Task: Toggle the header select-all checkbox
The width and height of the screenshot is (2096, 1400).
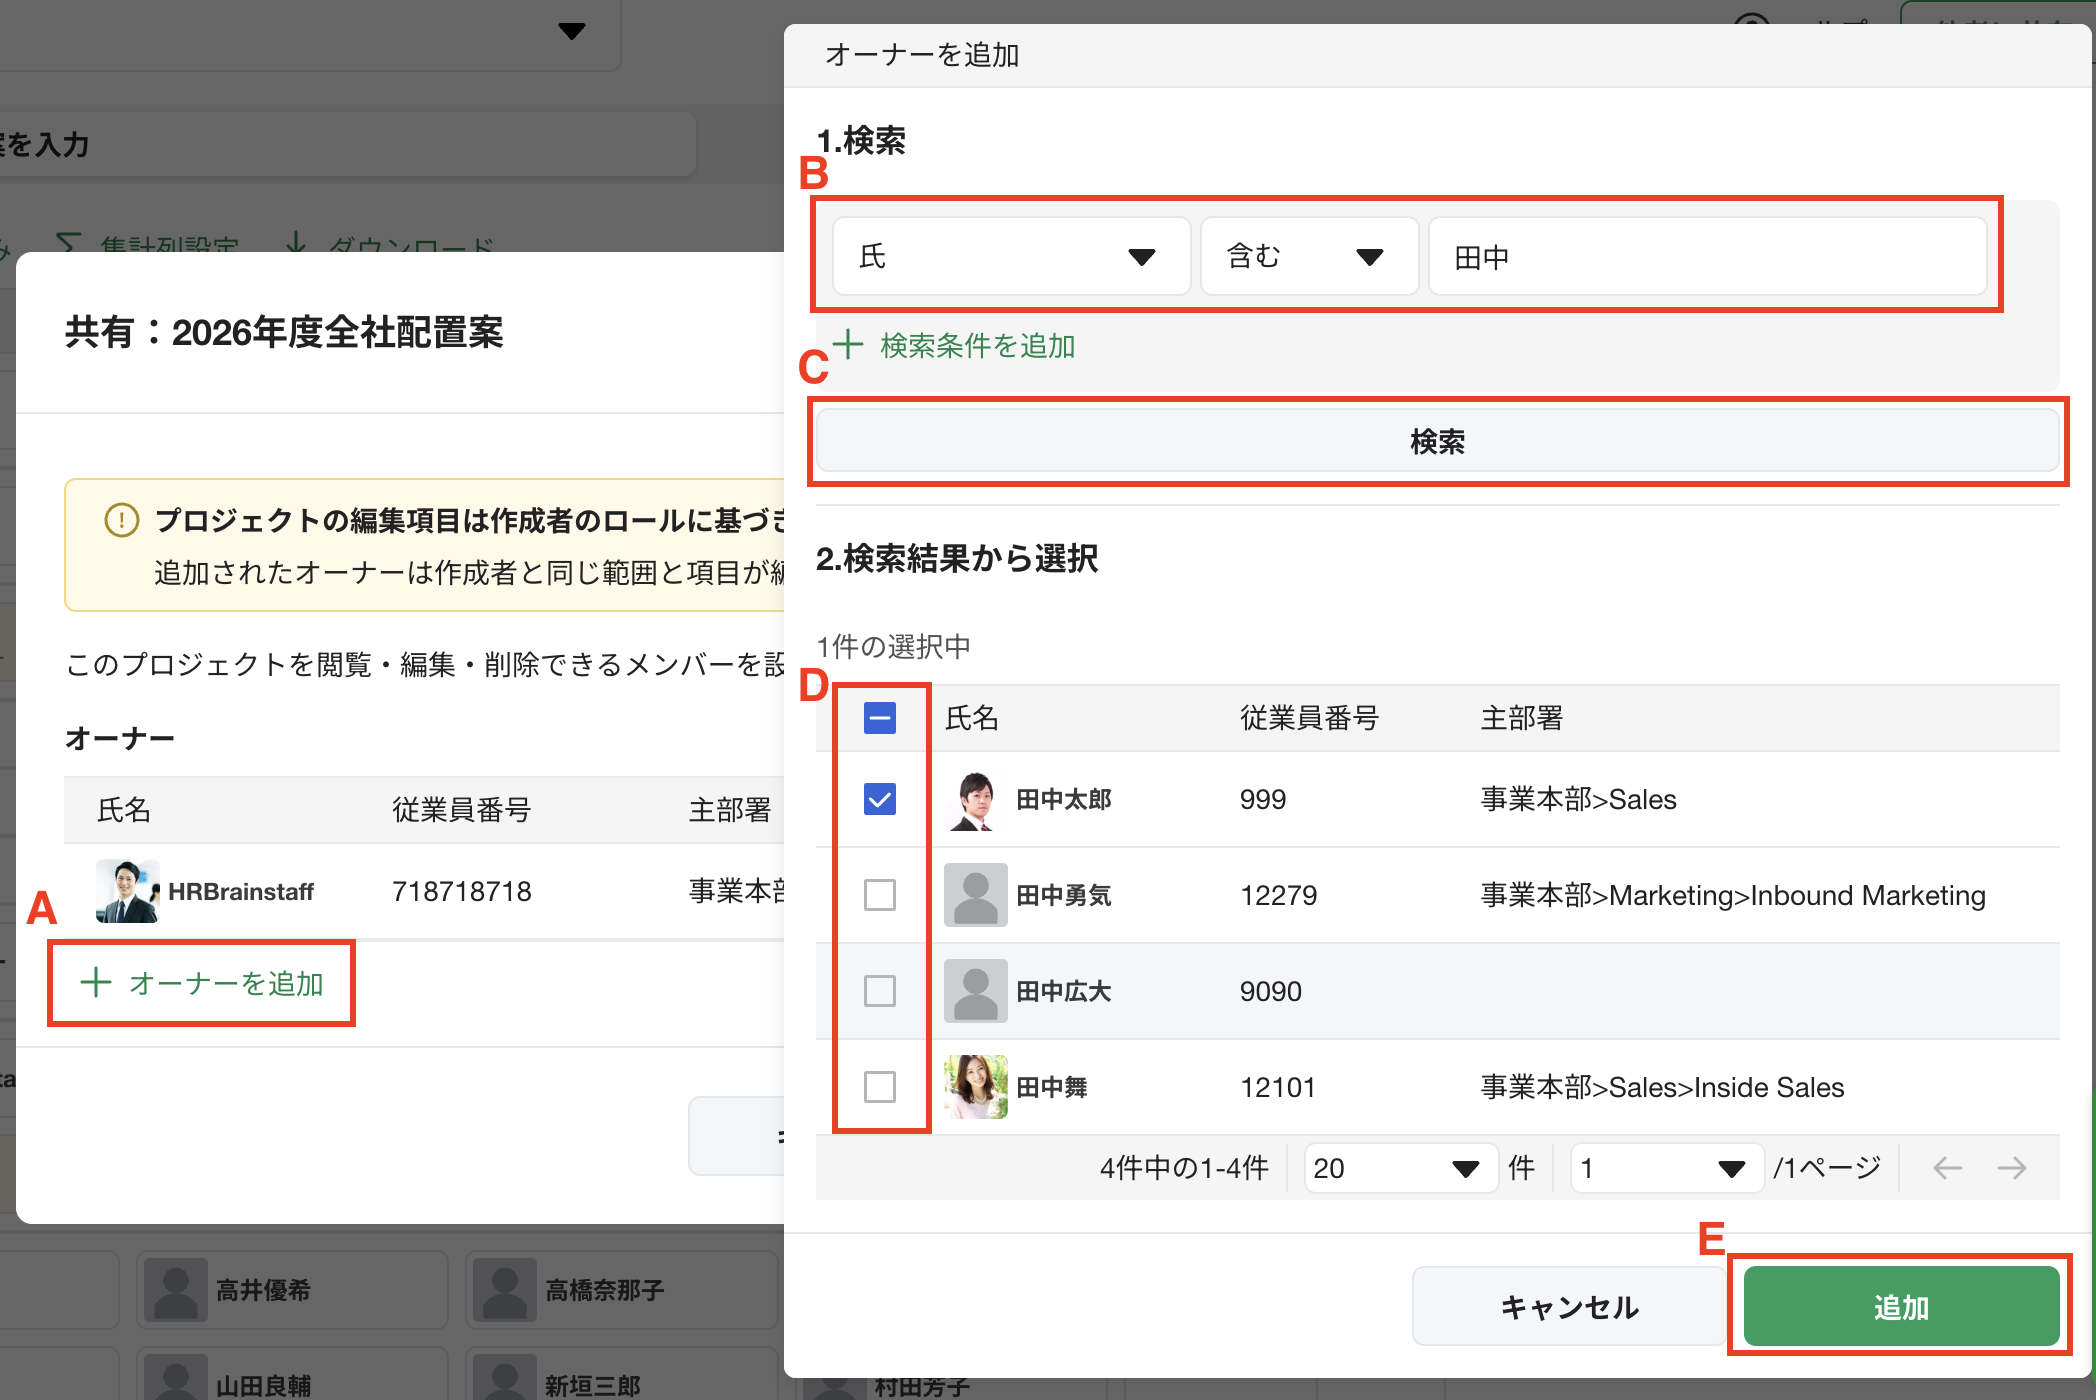Action: tap(880, 718)
